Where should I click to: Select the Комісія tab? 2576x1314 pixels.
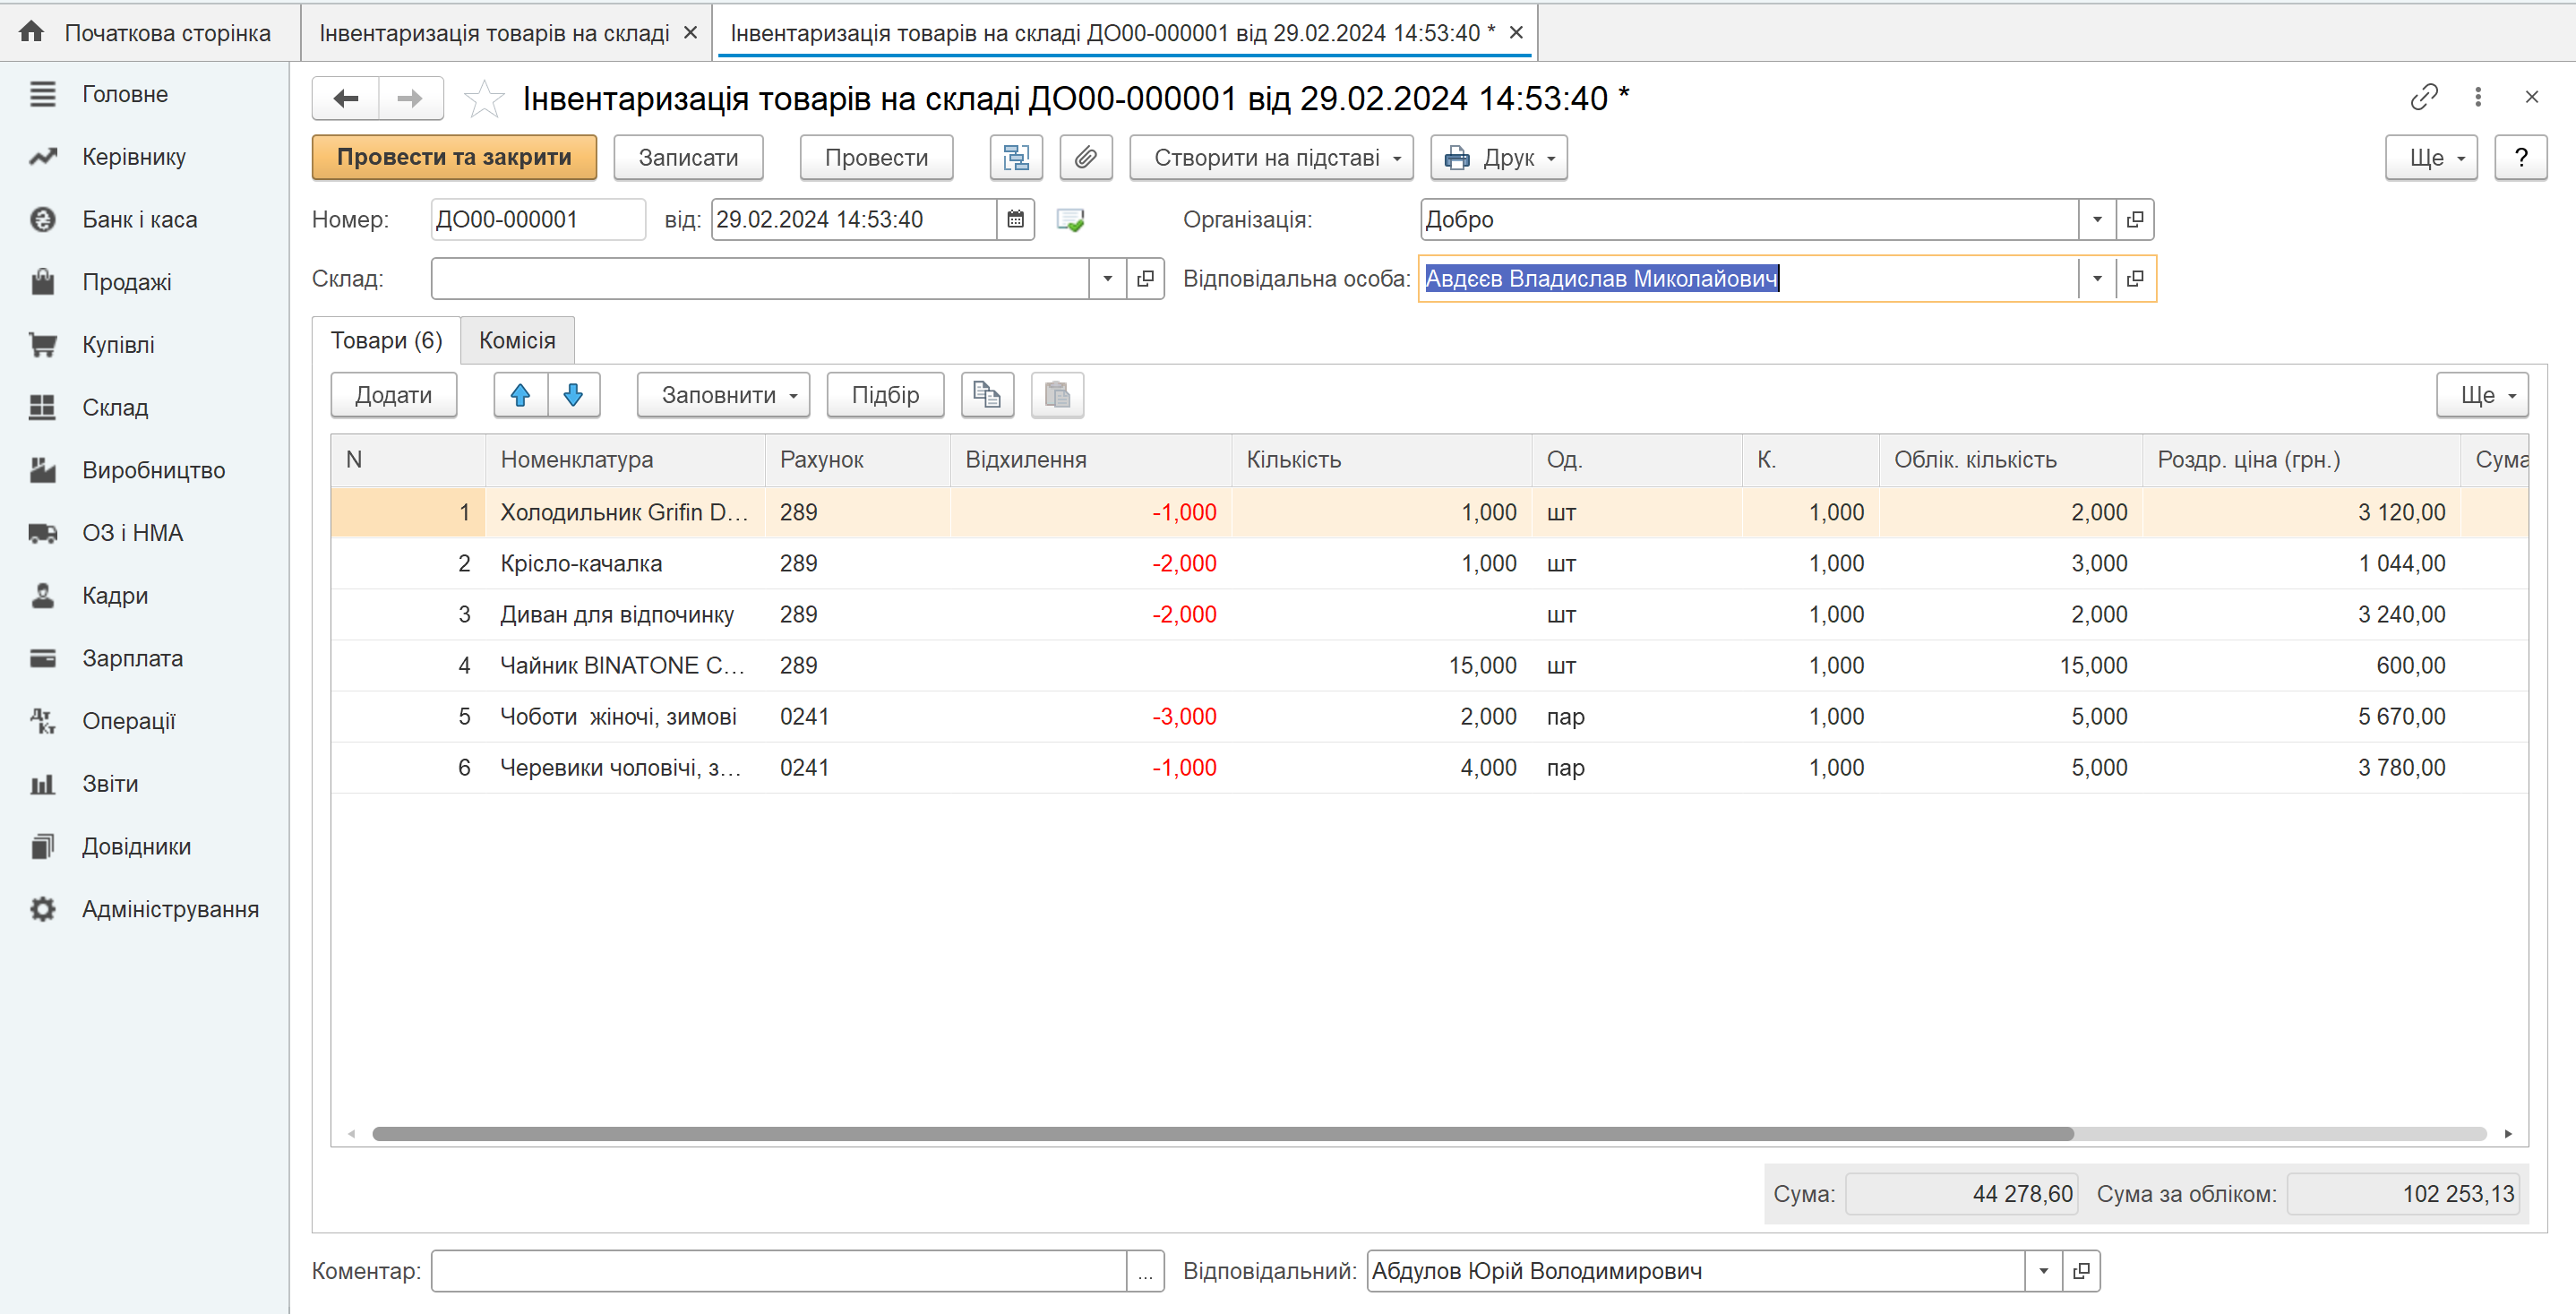point(517,340)
